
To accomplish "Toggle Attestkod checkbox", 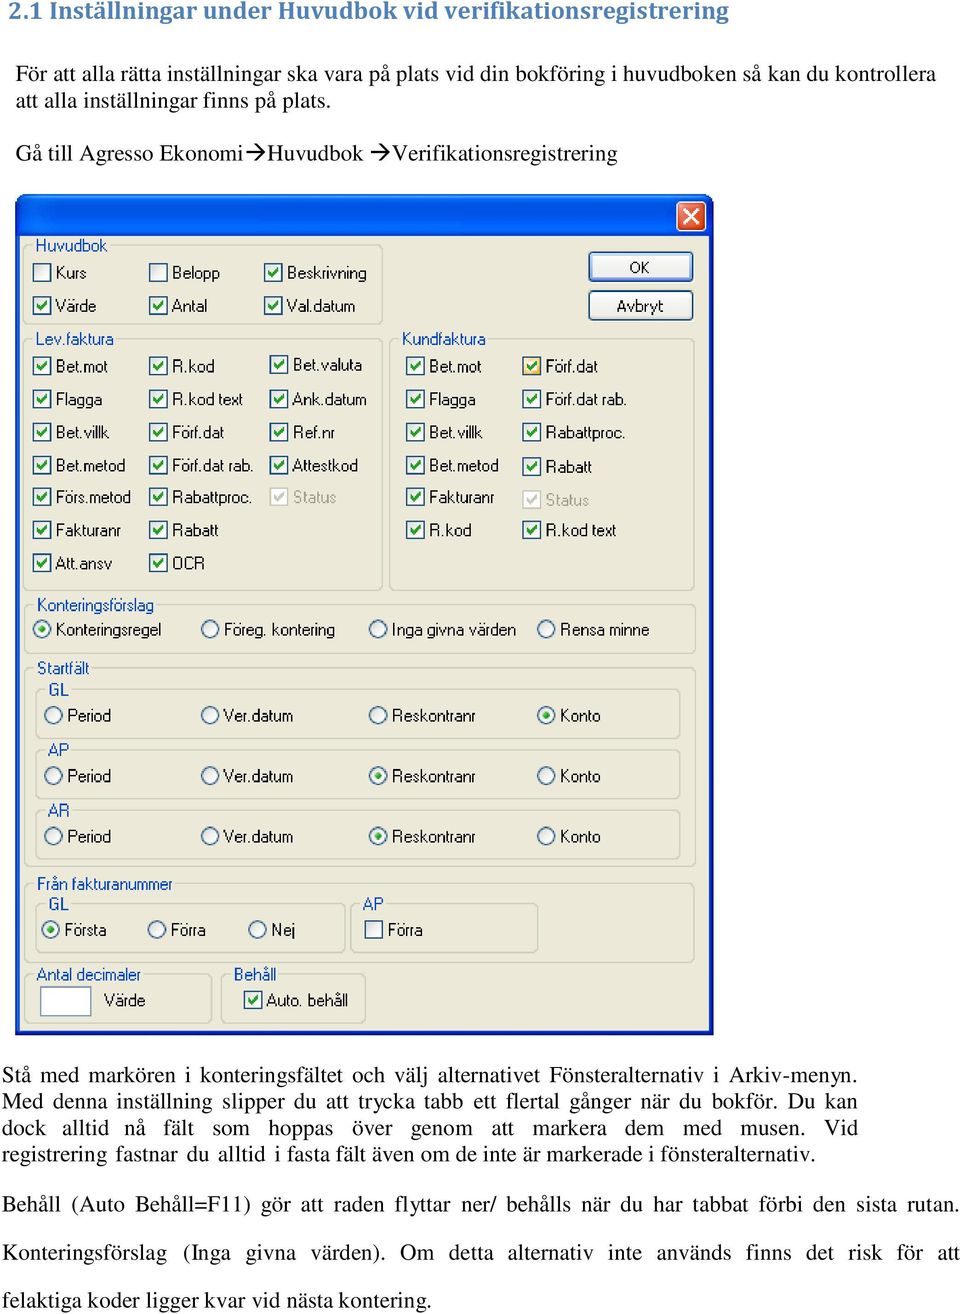I will [x=279, y=465].
